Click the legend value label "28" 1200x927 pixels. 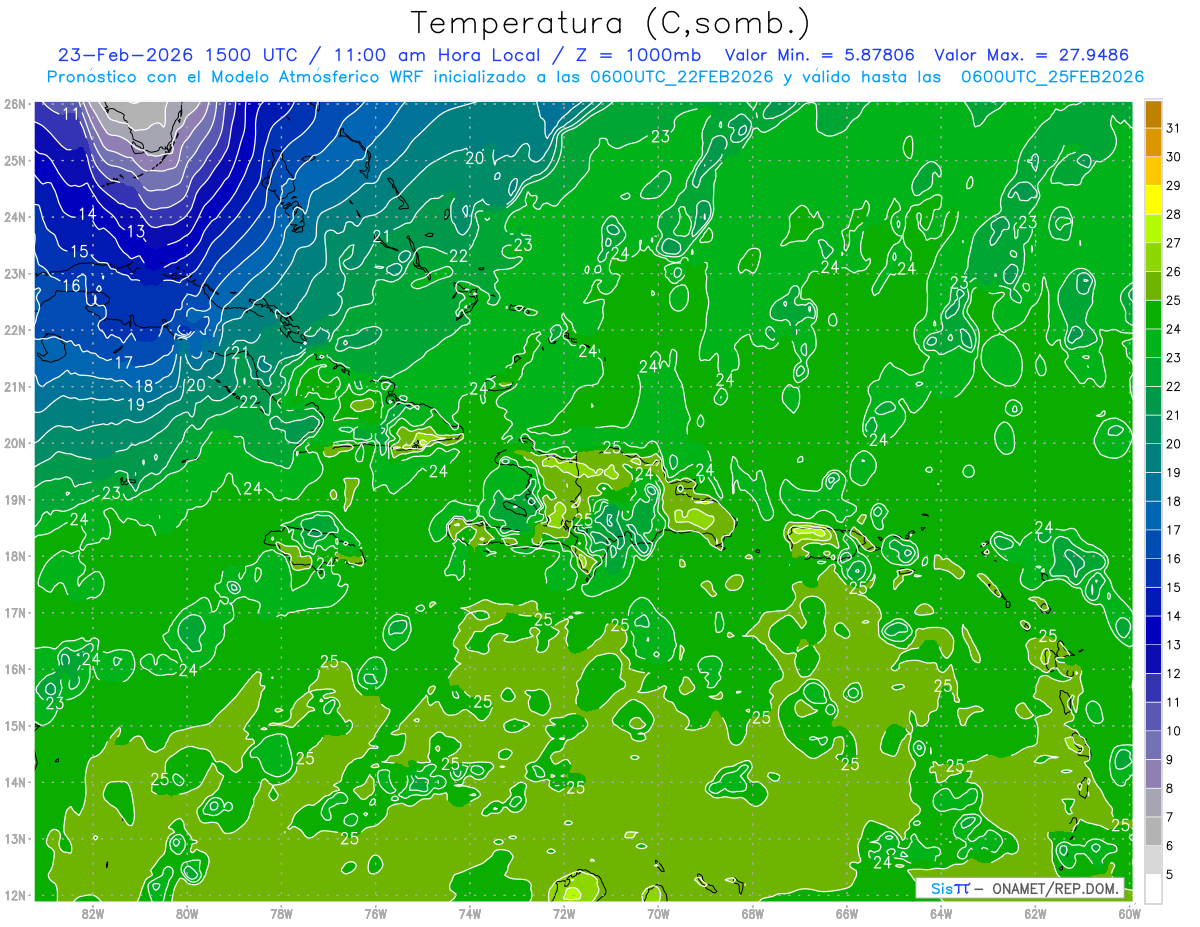[1174, 214]
